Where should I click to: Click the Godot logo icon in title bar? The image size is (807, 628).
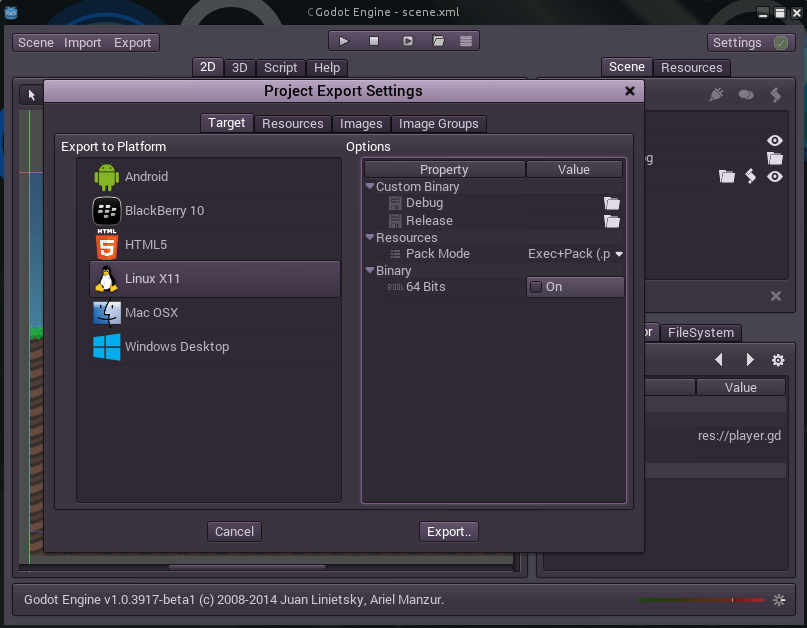(x=11, y=12)
